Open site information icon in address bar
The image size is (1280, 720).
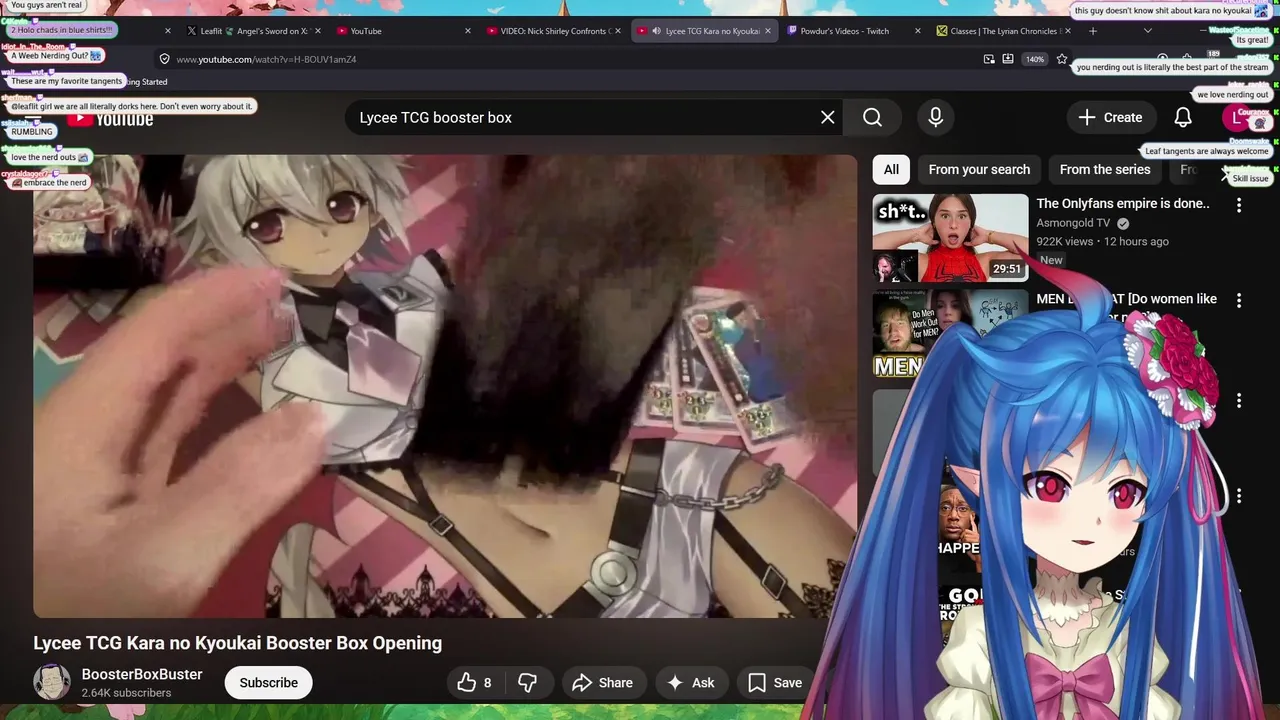[165, 59]
